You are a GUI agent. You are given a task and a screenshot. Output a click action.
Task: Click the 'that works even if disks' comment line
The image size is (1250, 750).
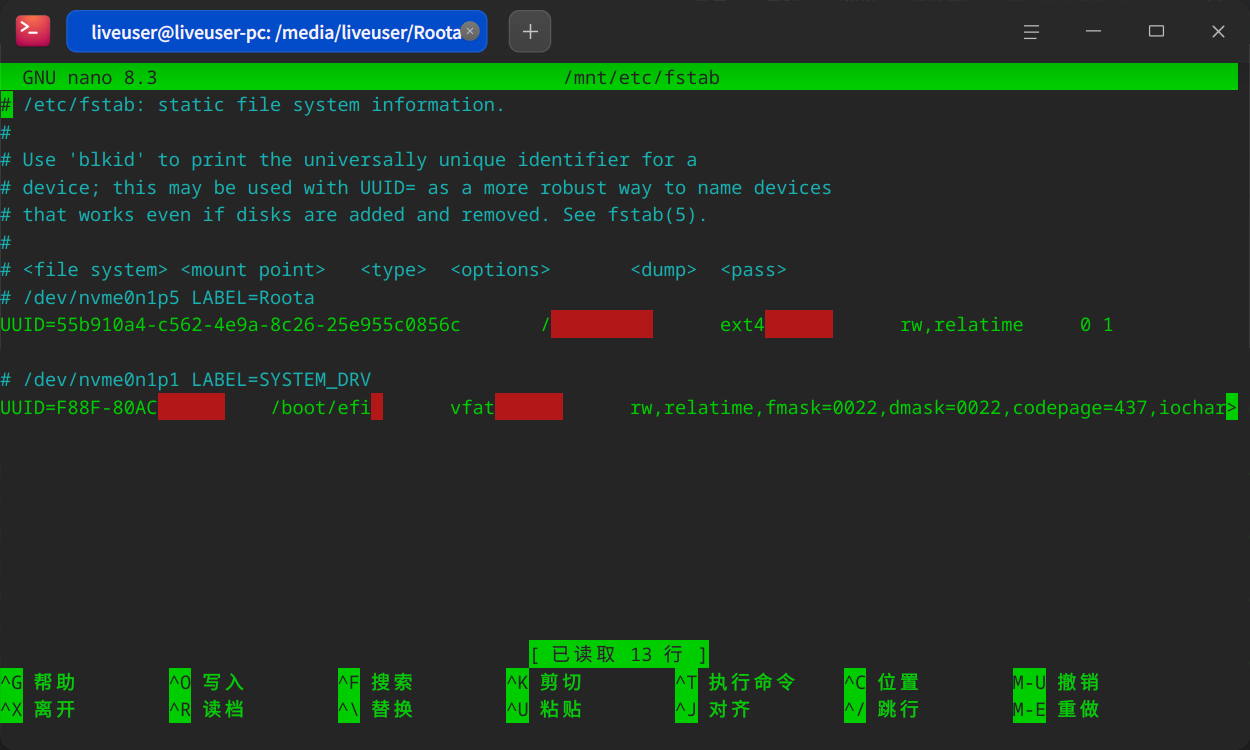(354, 215)
